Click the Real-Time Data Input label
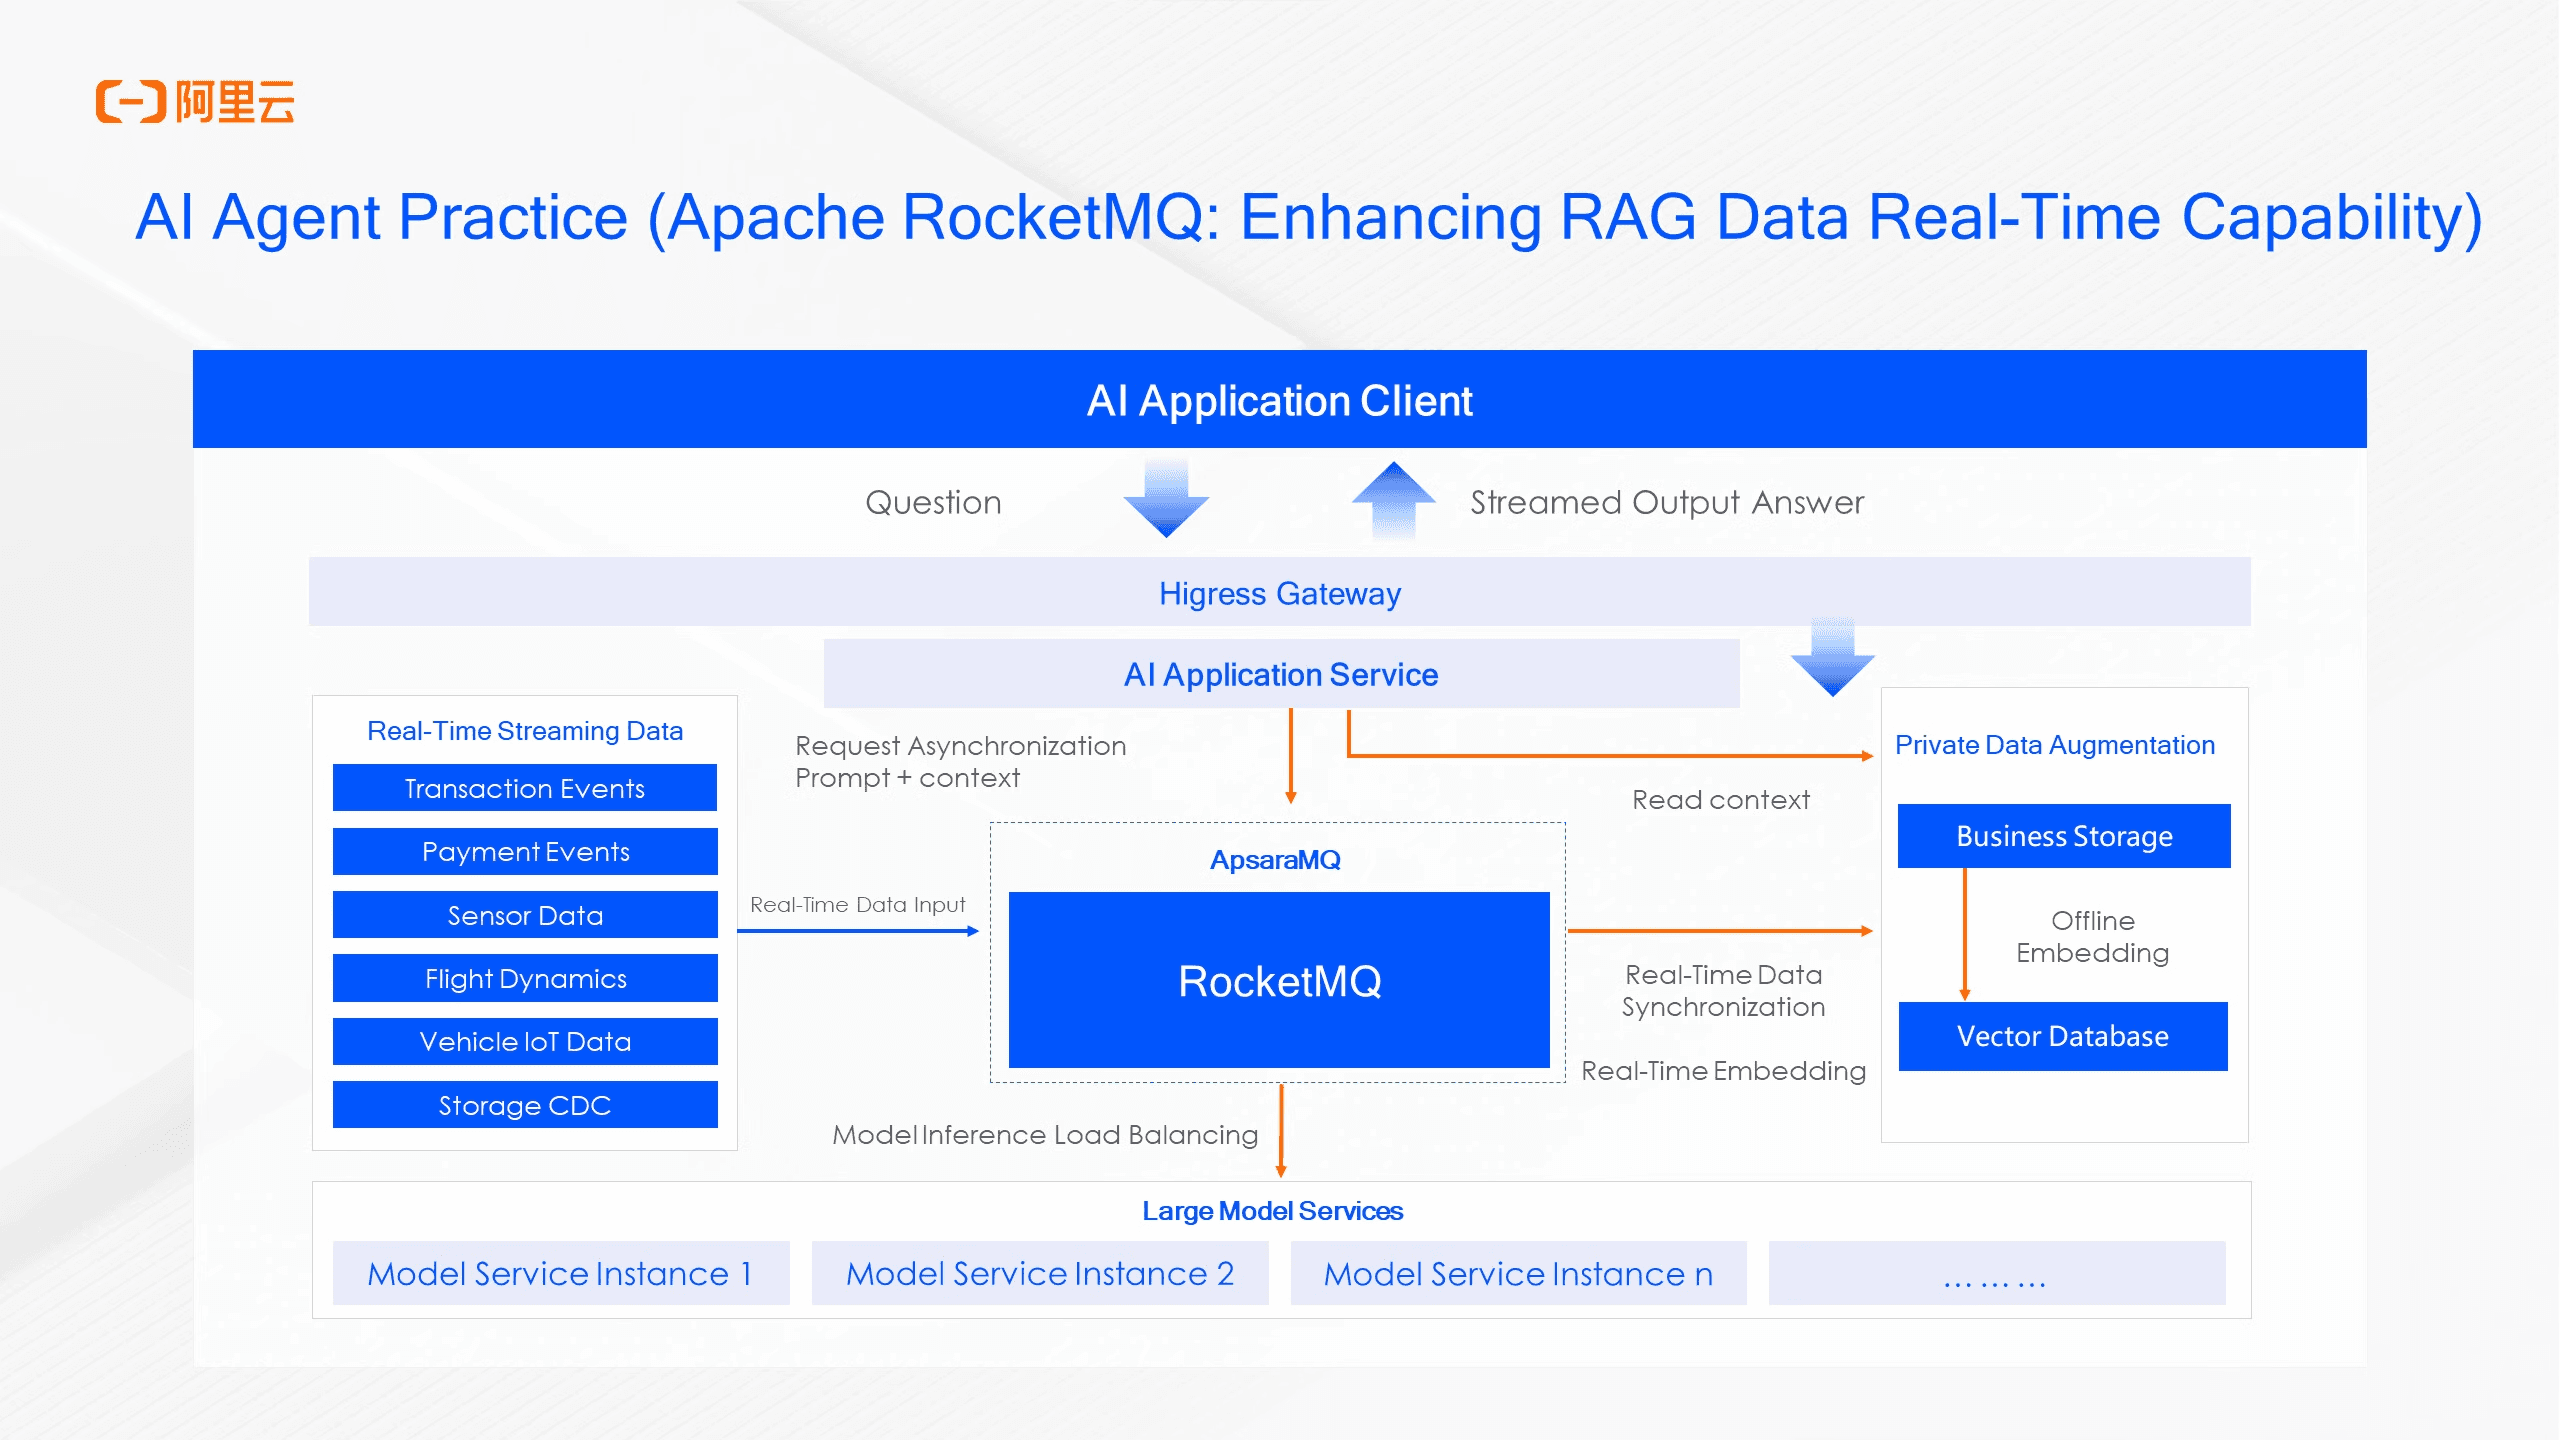Viewport: 2560px width, 1440px height. pyautogui.click(x=858, y=905)
